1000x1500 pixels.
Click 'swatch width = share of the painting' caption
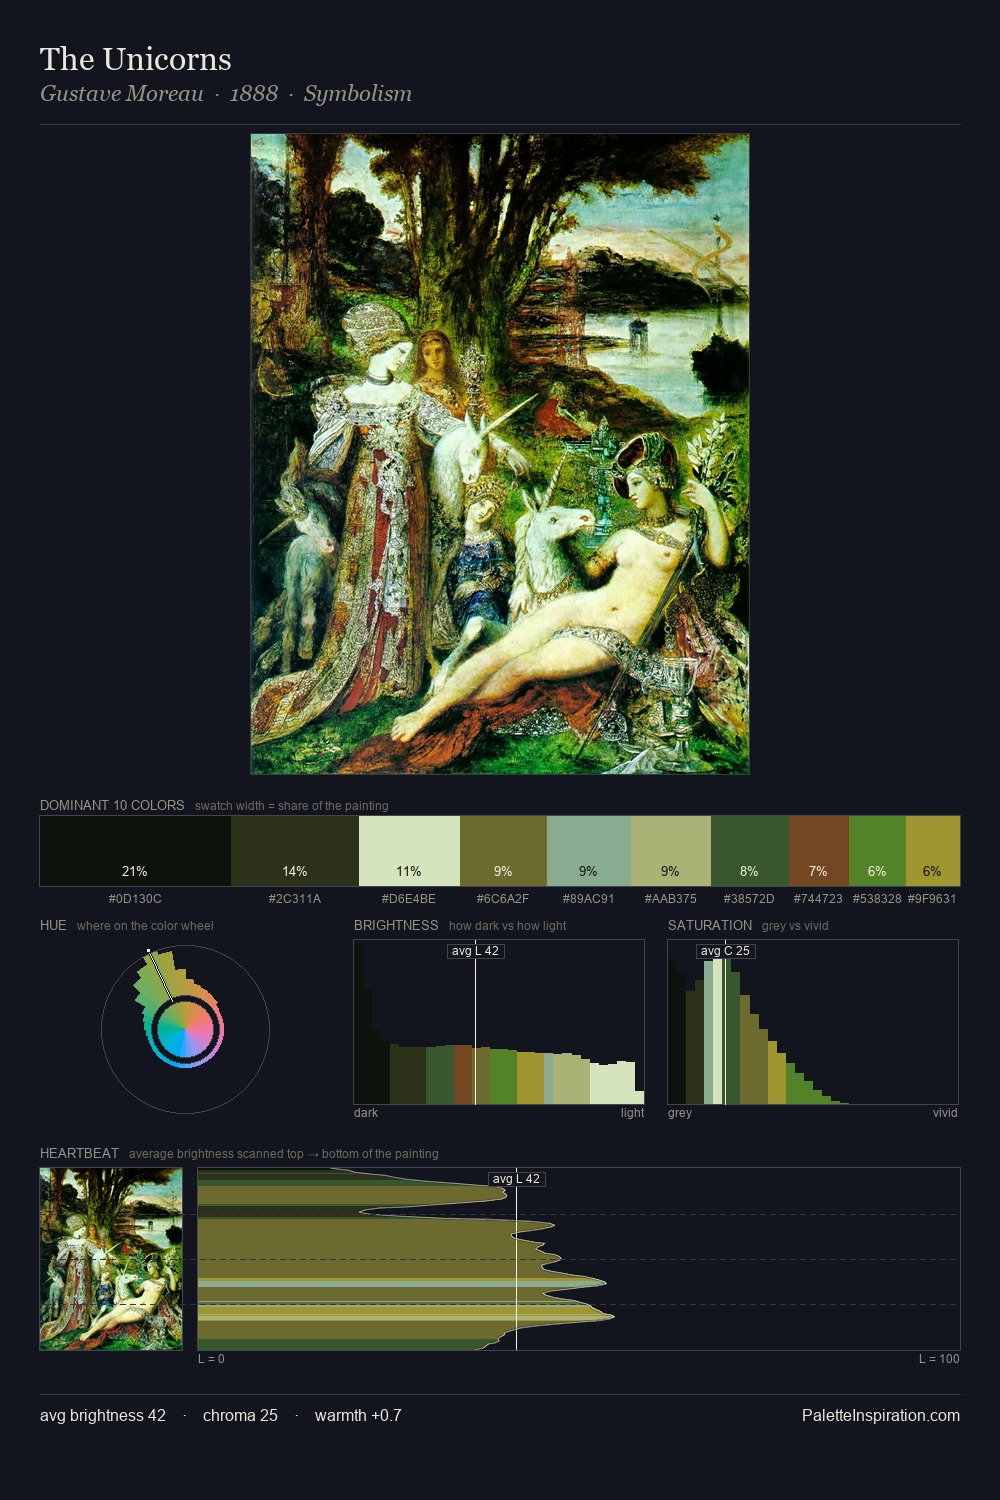click(x=292, y=805)
